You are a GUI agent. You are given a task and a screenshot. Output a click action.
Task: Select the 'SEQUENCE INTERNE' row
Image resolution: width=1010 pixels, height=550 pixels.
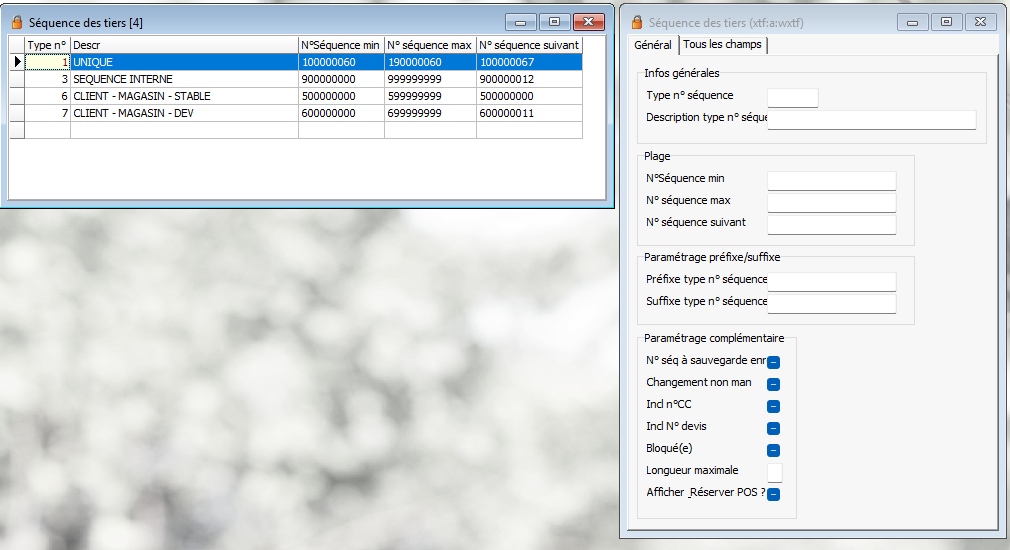tap(184, 79)
